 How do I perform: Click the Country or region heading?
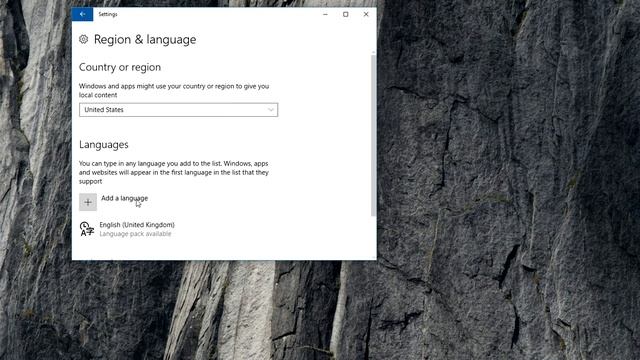[x=120, y=67]
